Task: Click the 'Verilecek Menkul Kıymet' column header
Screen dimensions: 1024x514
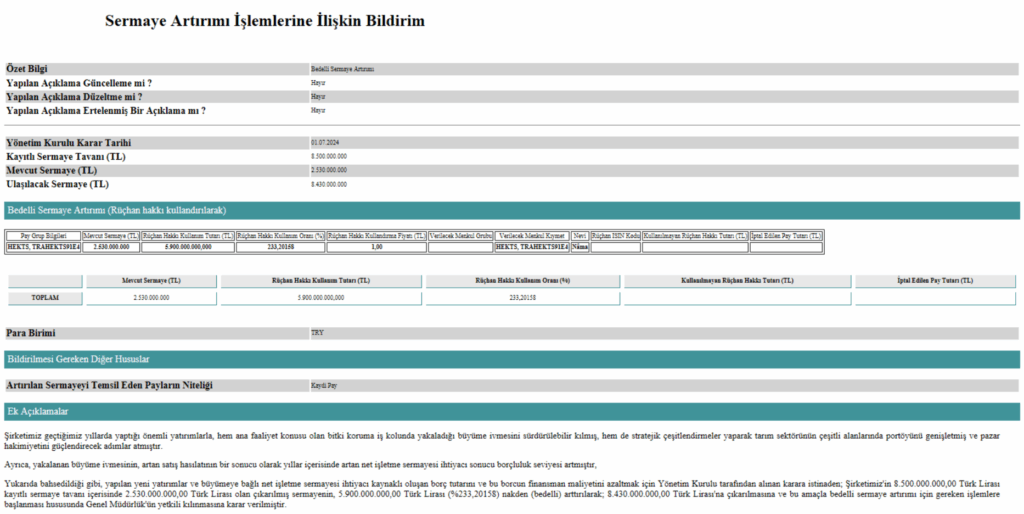Action: click(532, 236)
